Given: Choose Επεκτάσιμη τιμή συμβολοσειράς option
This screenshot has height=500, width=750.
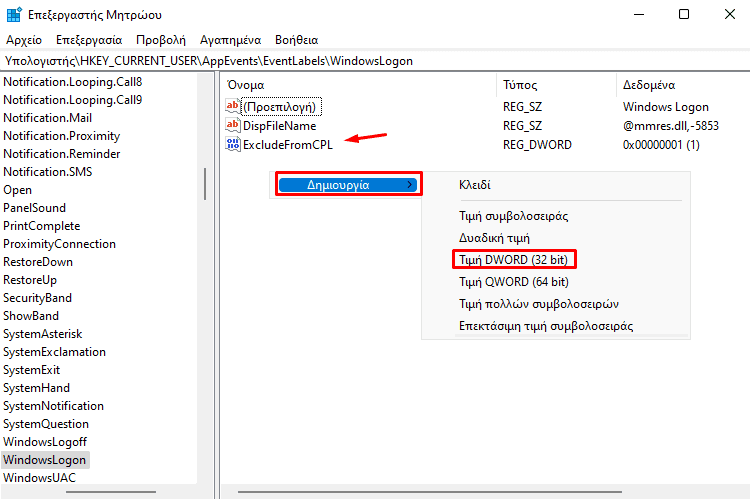Looking at the screenshot, I should (x=546, y=326).
